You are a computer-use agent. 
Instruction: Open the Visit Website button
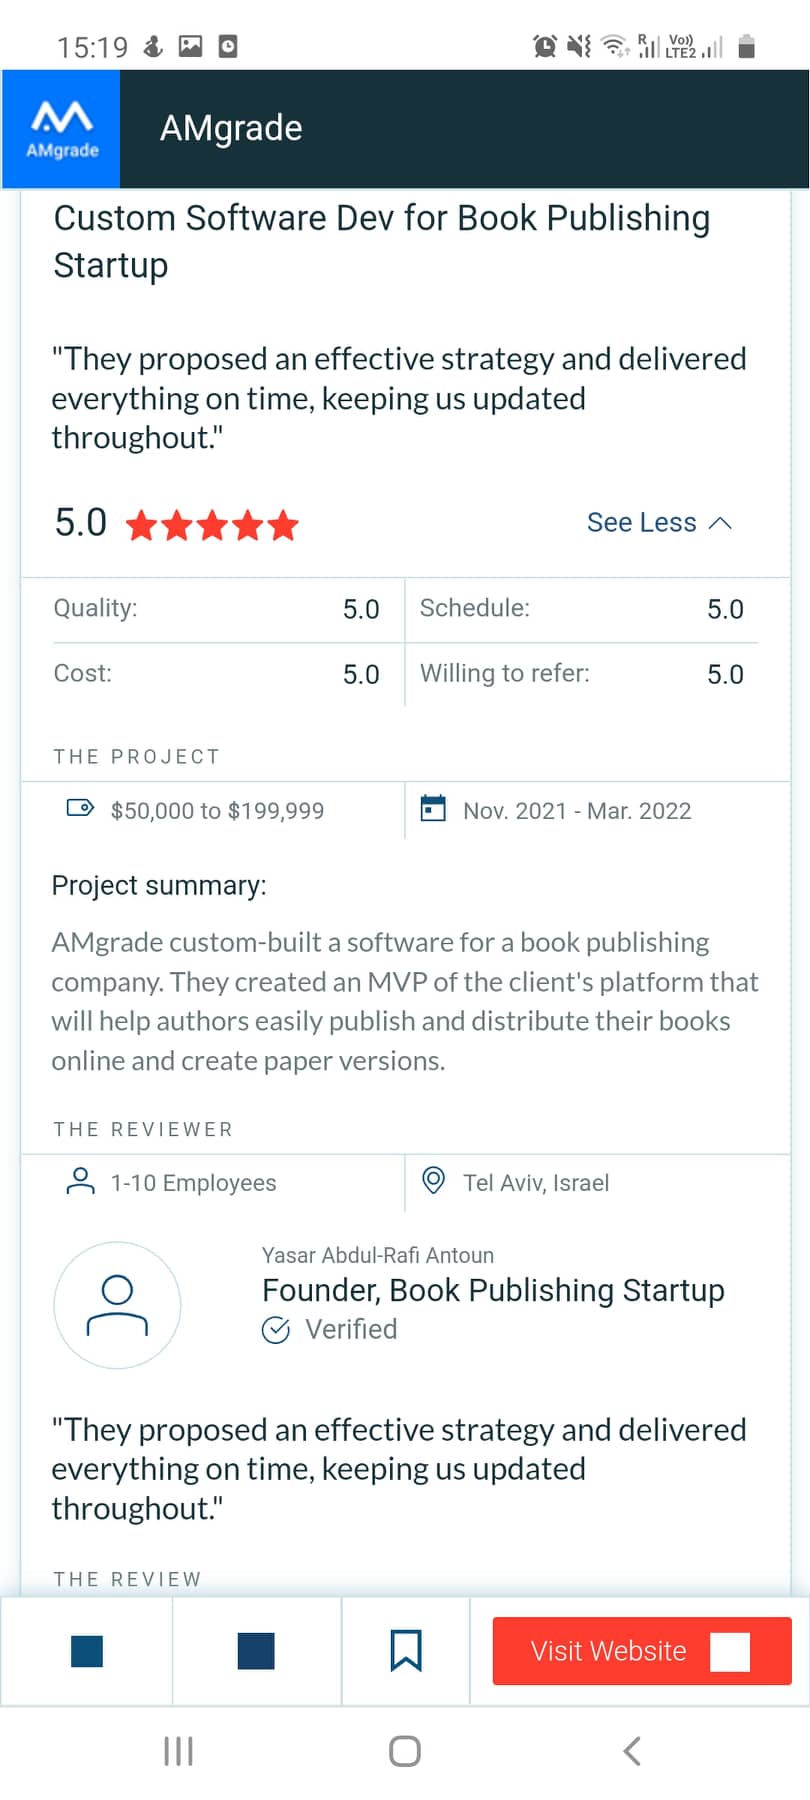tap(642, 1651)
